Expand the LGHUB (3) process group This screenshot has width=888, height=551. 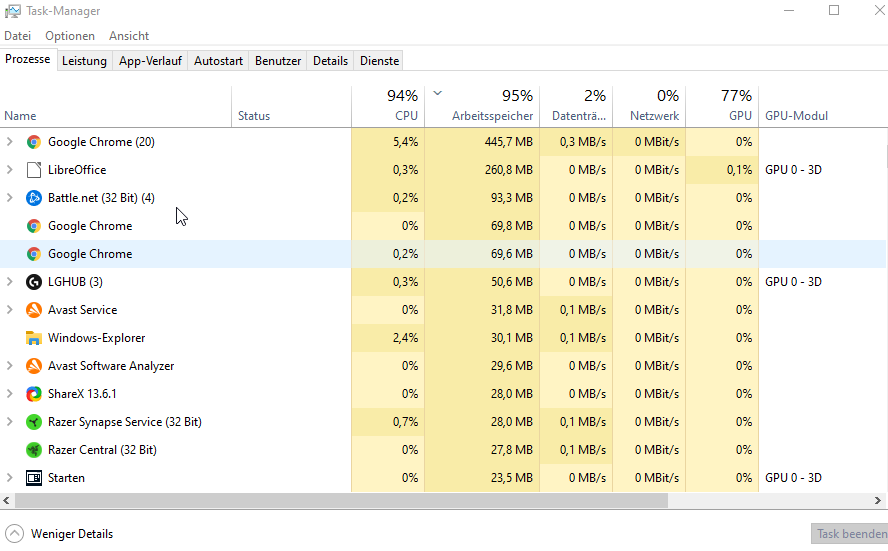[x=10, y=282]
